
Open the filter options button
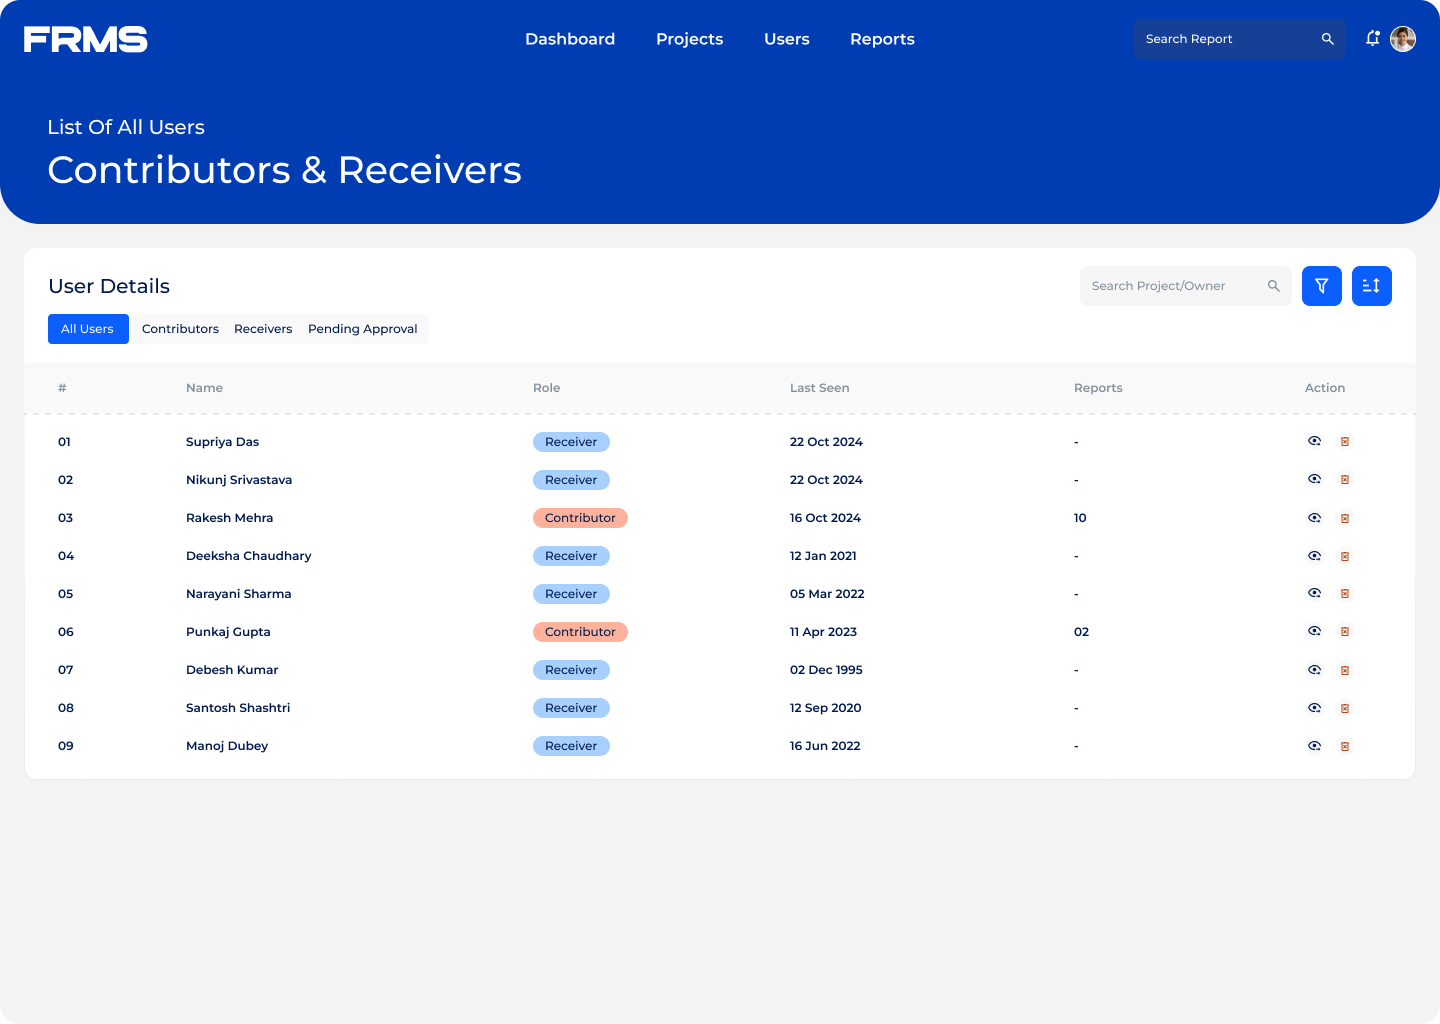tap(1321, 286)
